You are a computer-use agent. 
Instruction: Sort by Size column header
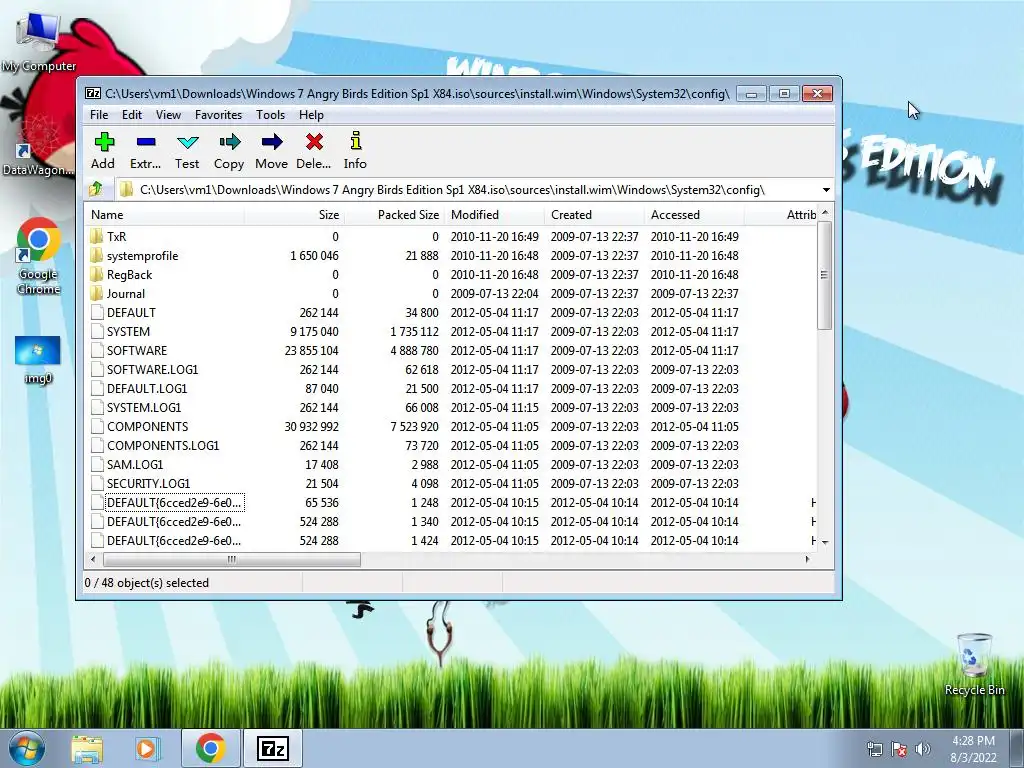(295, 215)
